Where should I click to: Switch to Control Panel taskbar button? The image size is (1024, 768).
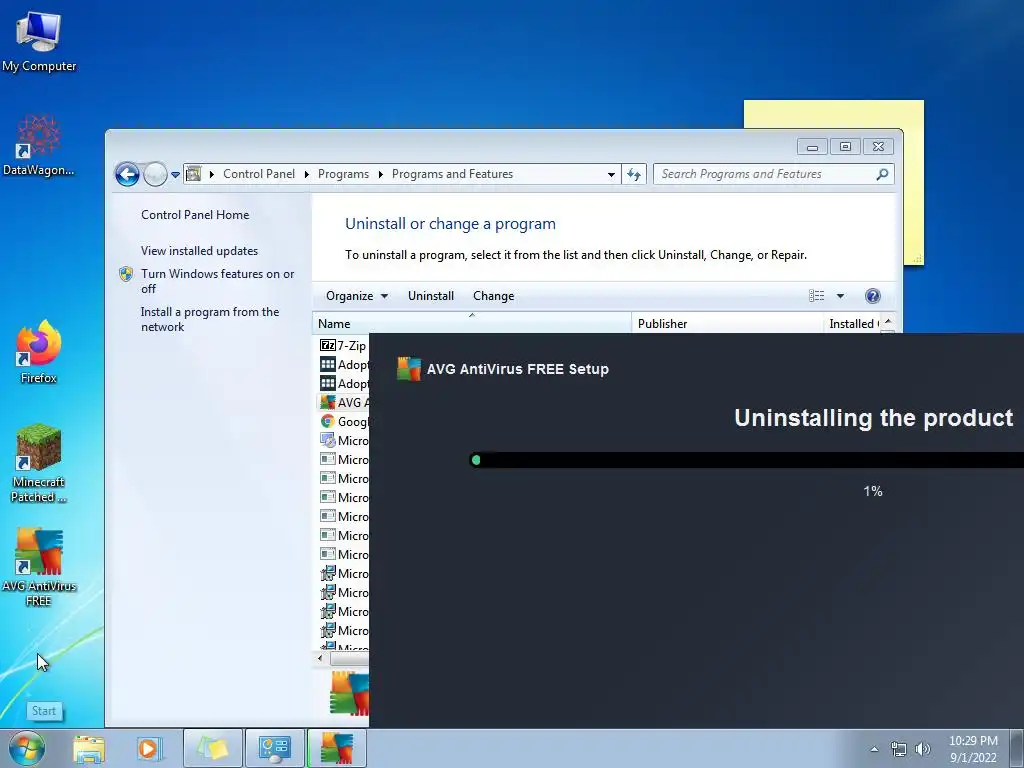(x=274, y=748)
